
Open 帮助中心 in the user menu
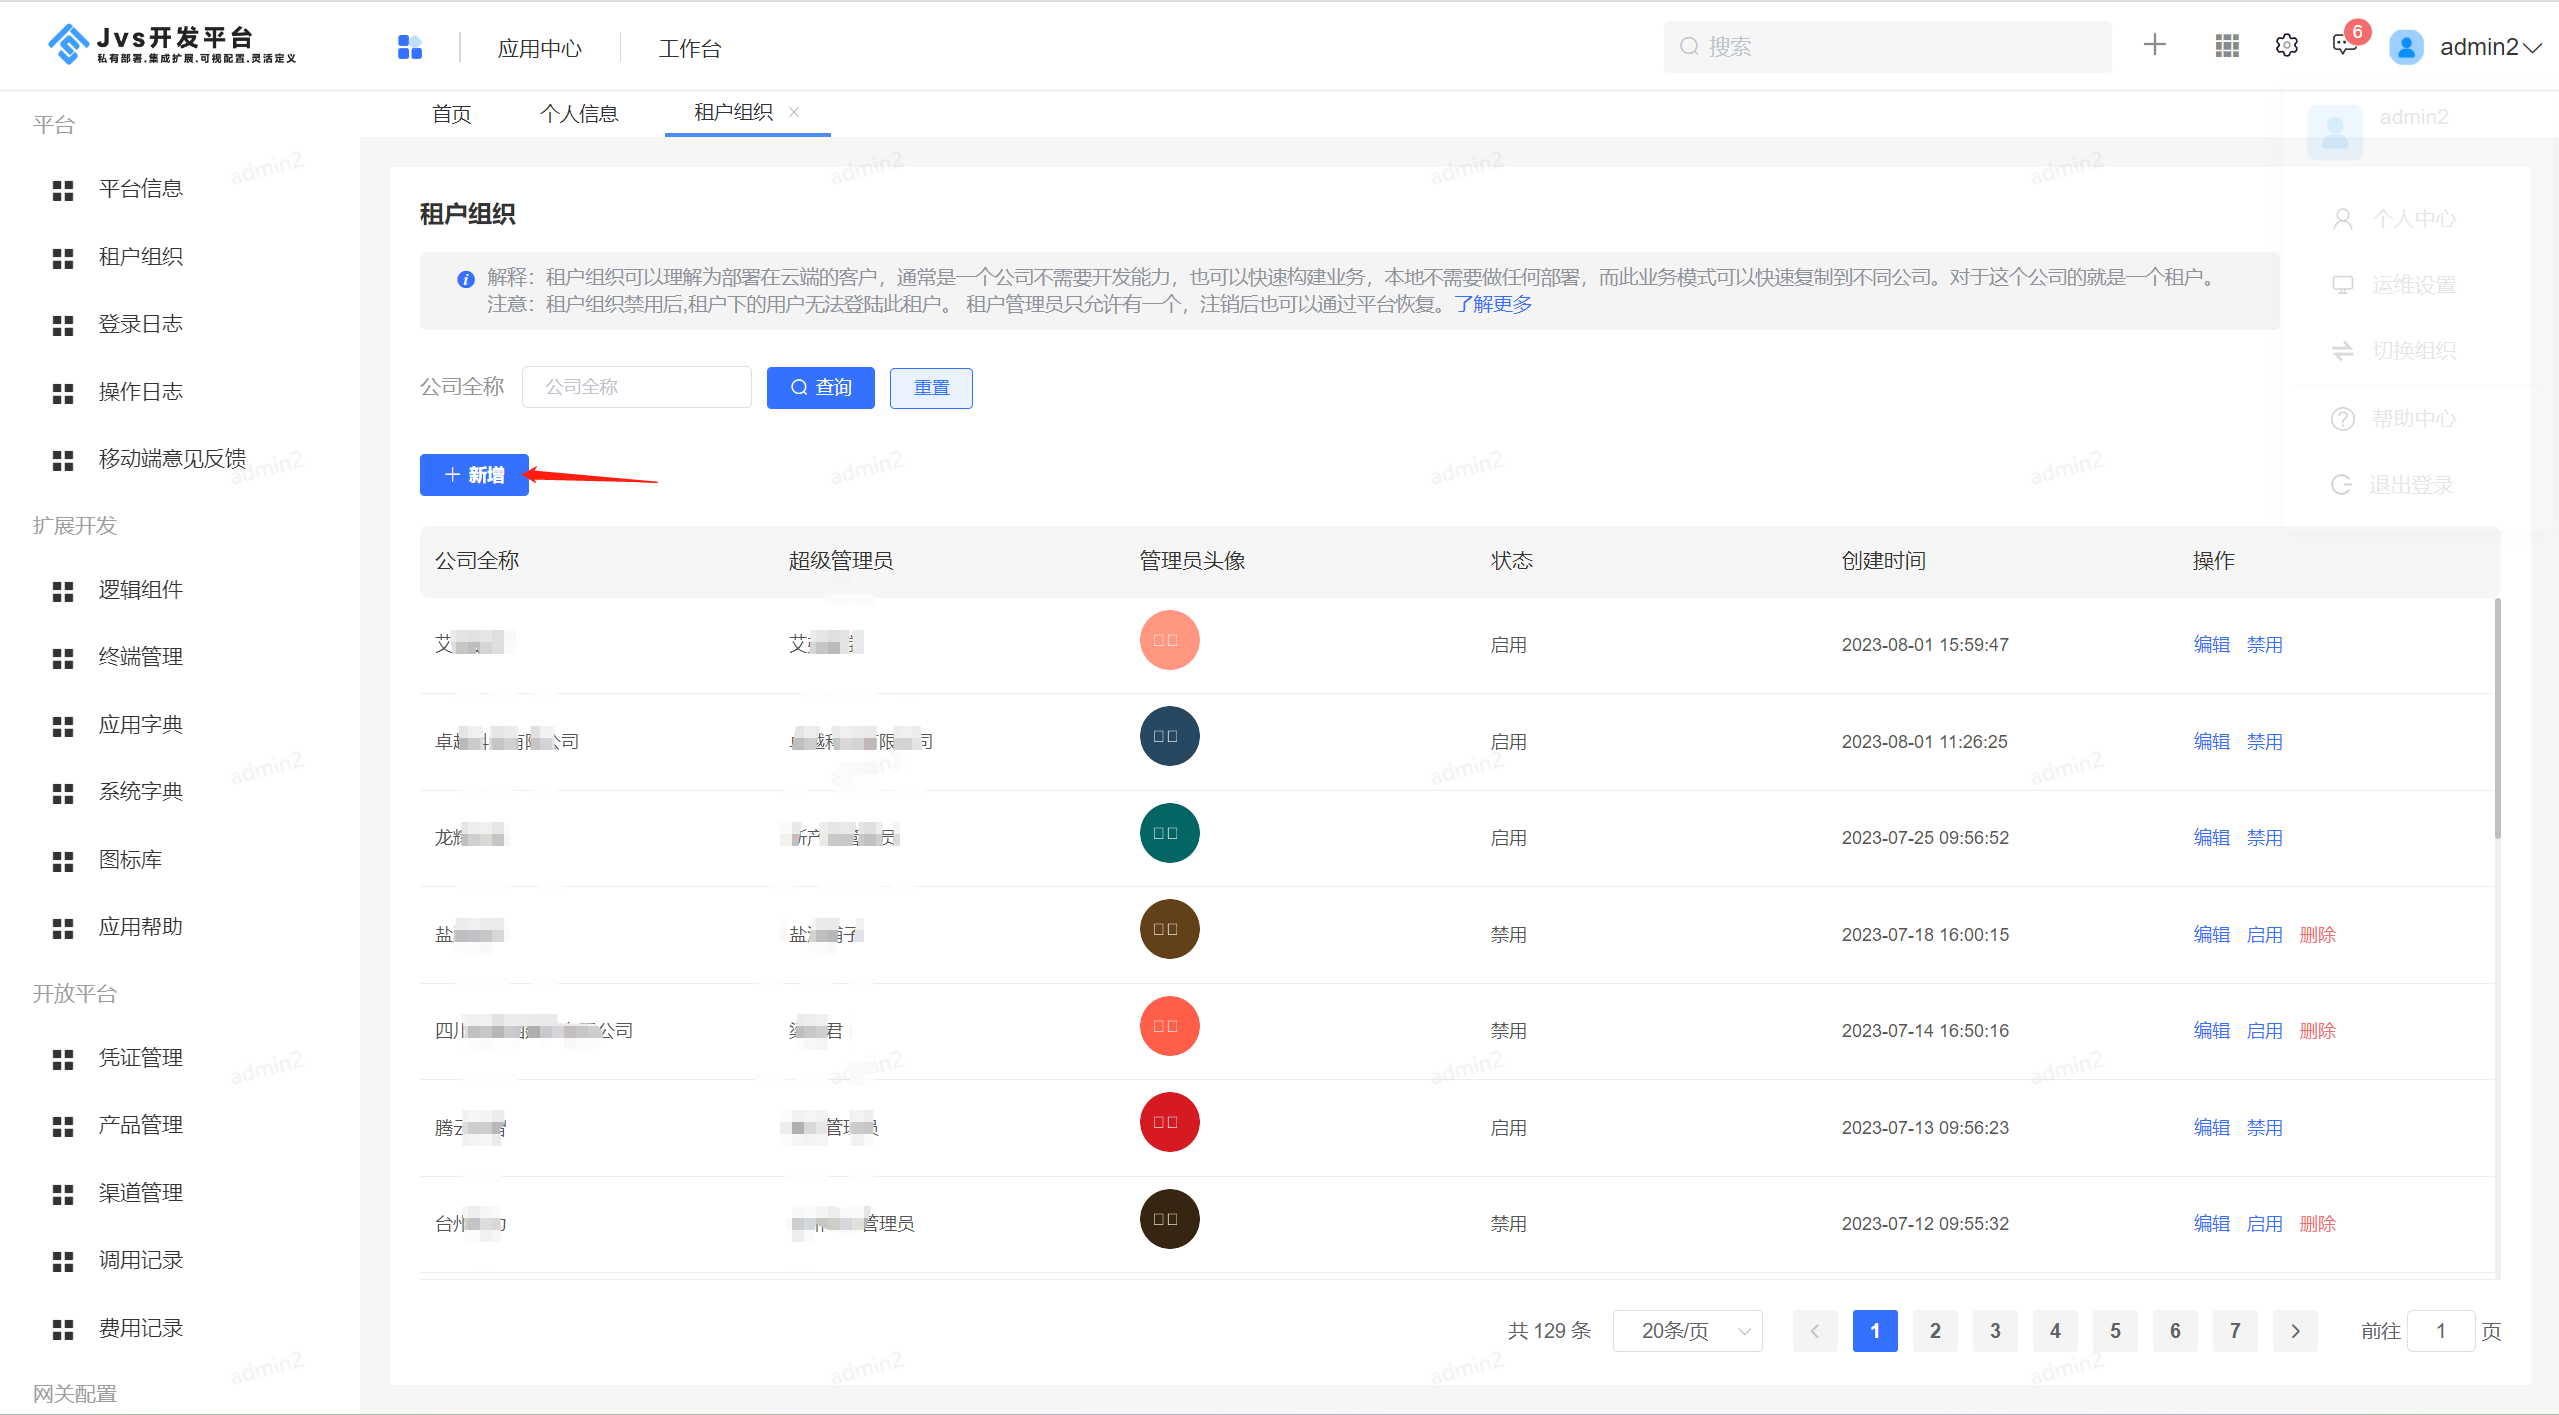tap(2394, 419)
